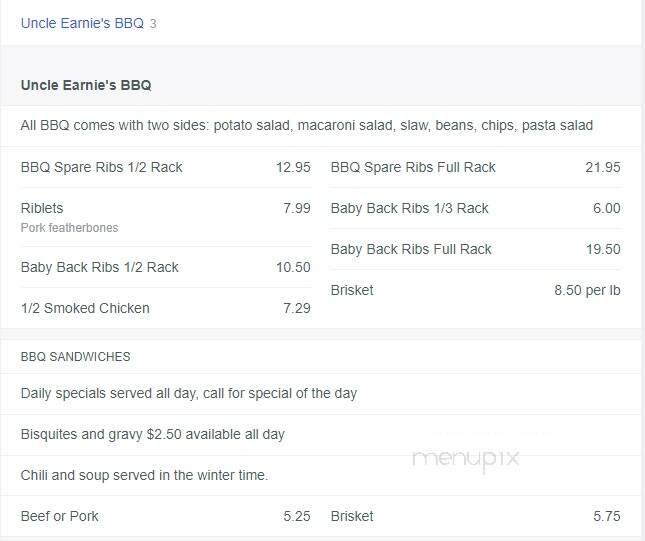This screenshot has width=645, height=541.
Task: Click the two sides description line
Action: click(307, 126)
